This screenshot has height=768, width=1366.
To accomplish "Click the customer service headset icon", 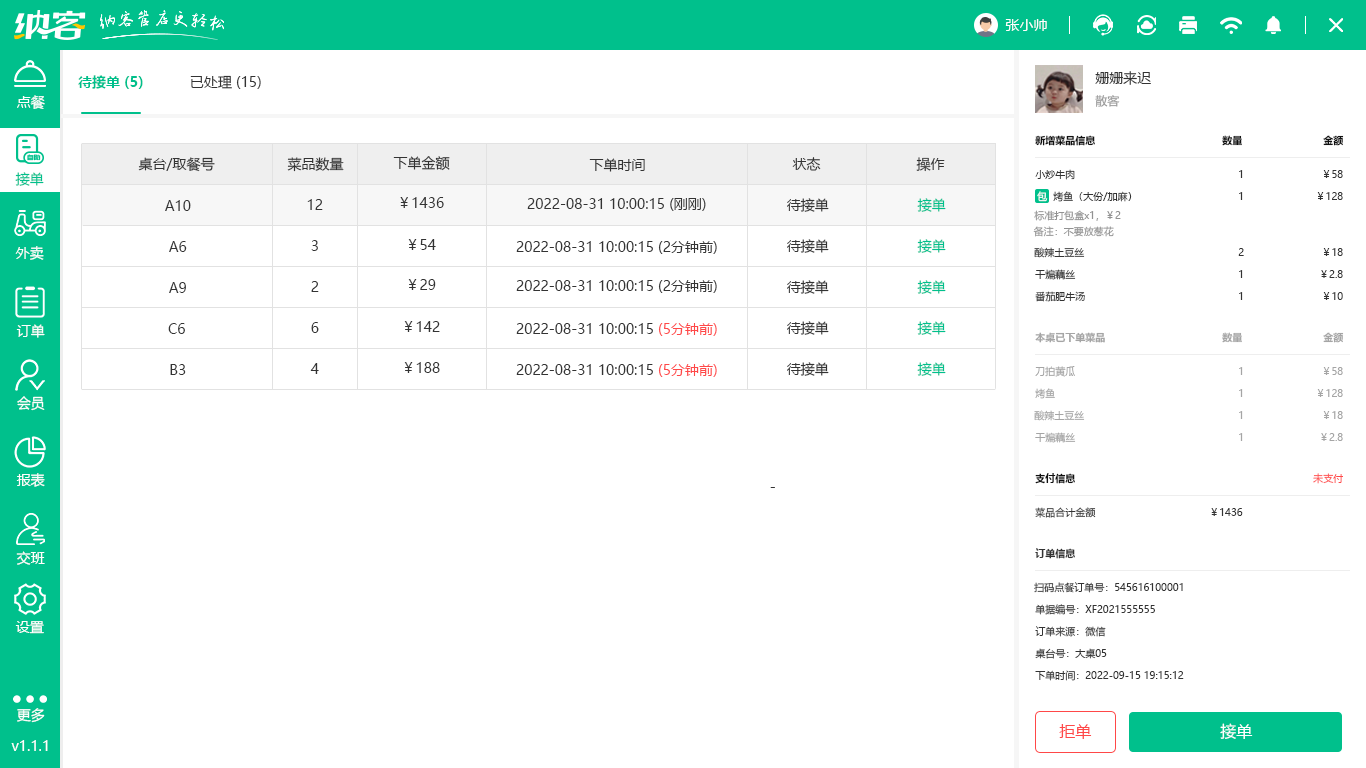I will pos(1103,25).
